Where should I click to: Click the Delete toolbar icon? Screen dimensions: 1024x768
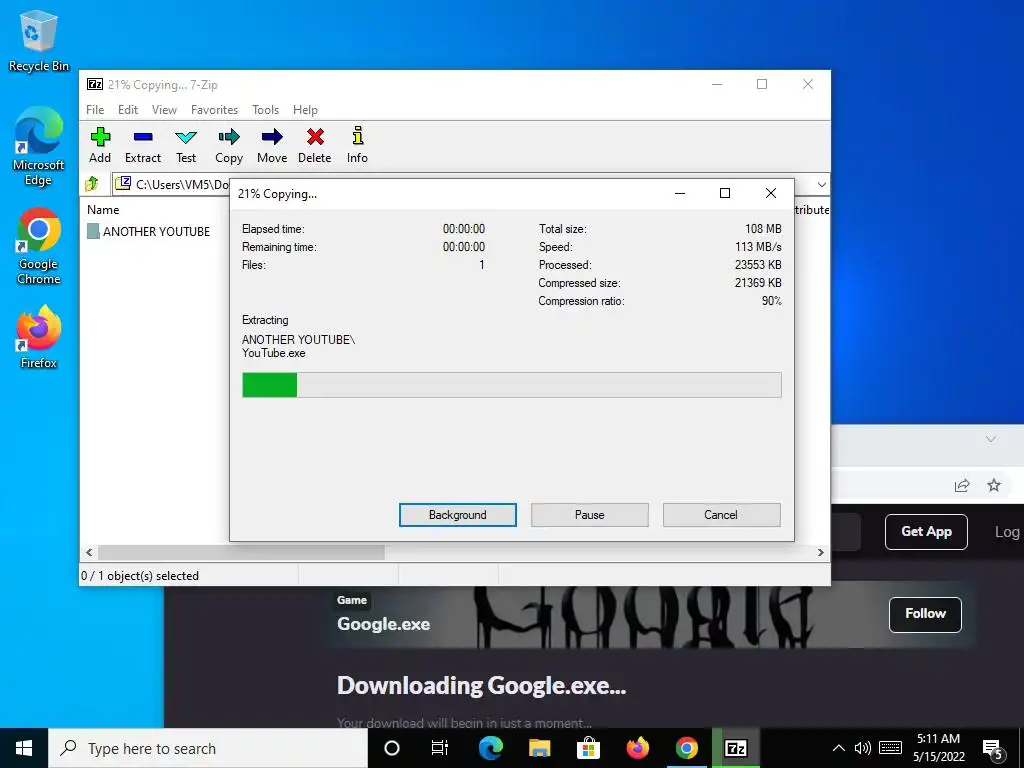(x=315, y=145)
